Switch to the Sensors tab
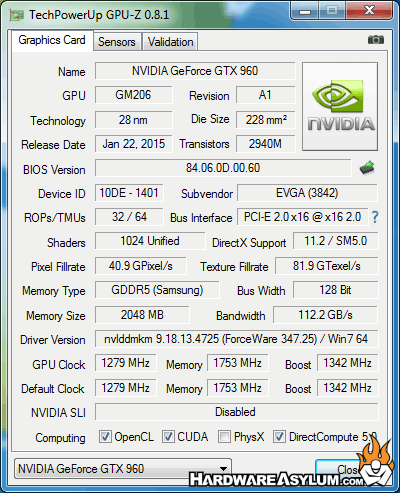Screen dimensions: 400x493 pos(117,42)
